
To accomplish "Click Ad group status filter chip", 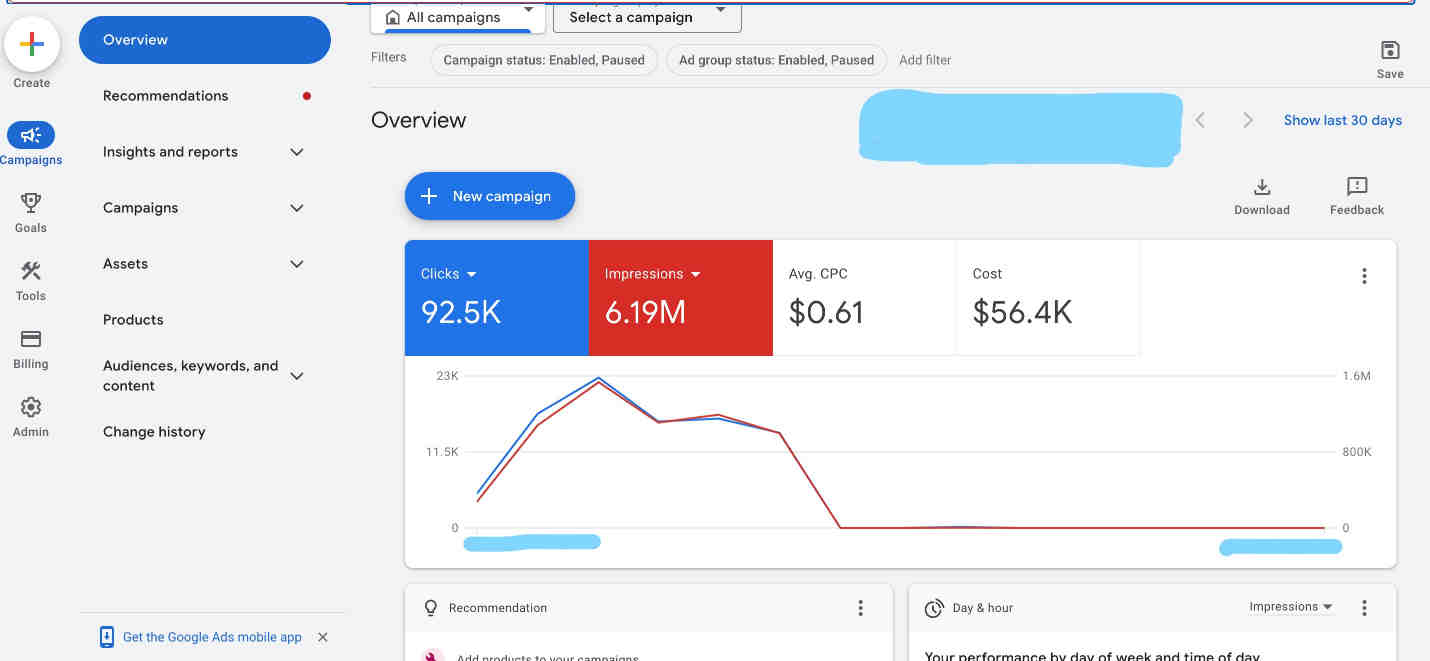I will (776, 60).
